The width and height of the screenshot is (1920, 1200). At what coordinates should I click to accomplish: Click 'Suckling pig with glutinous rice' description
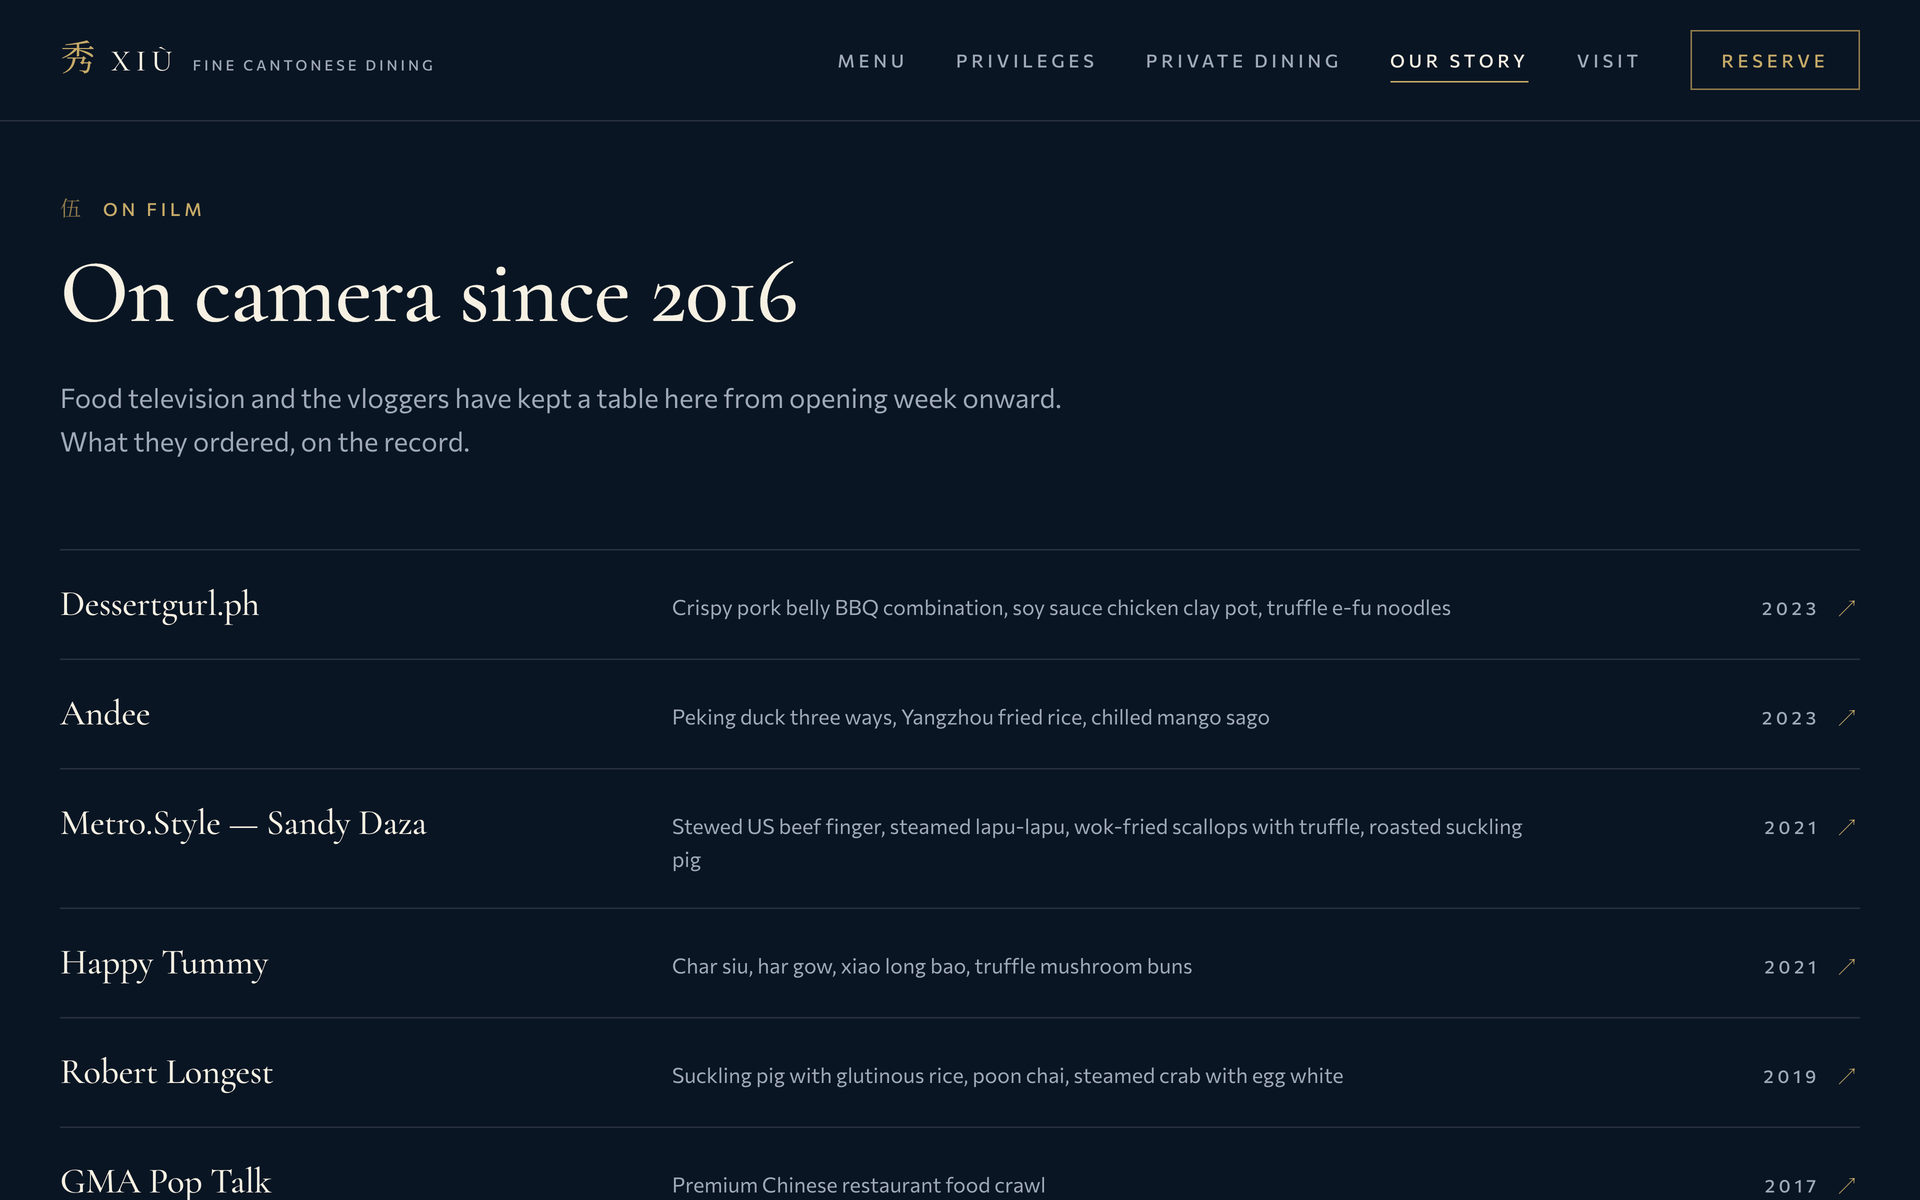click(x=1007, y=1076)
